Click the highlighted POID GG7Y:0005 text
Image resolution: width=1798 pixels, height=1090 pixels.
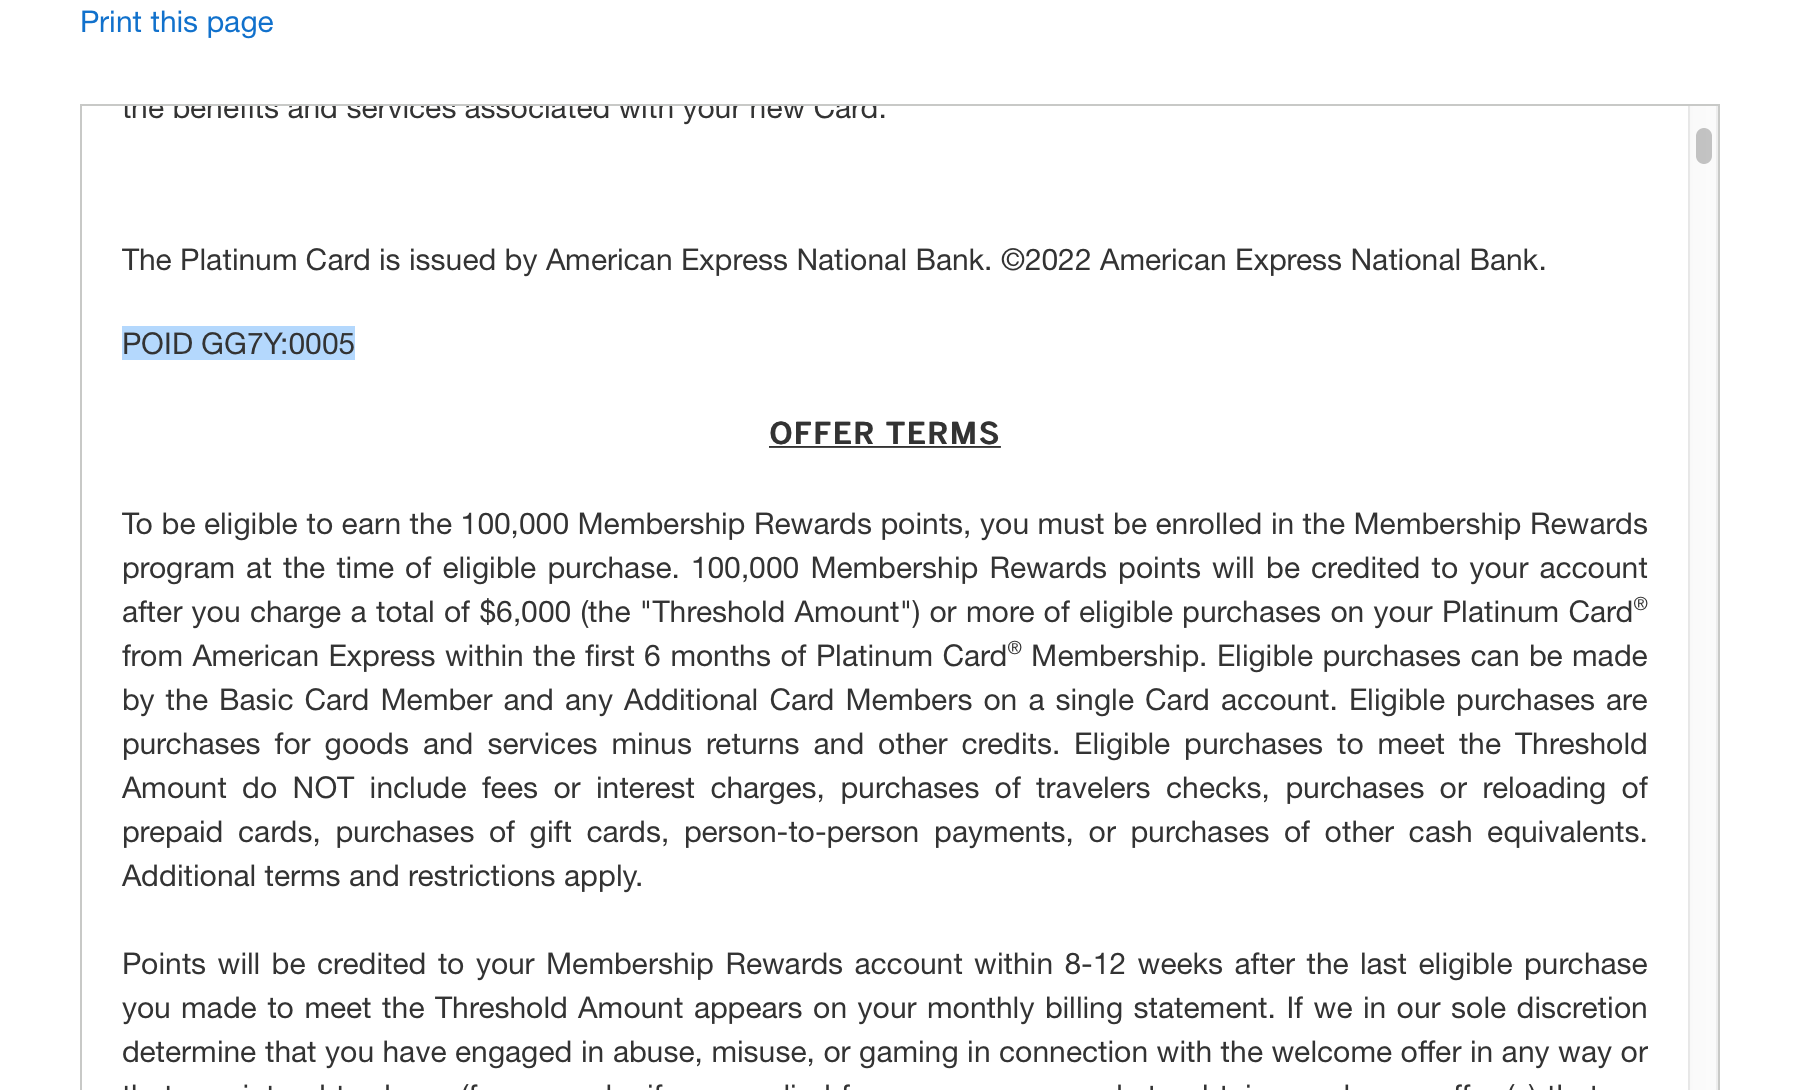click(x=238, y=344)
